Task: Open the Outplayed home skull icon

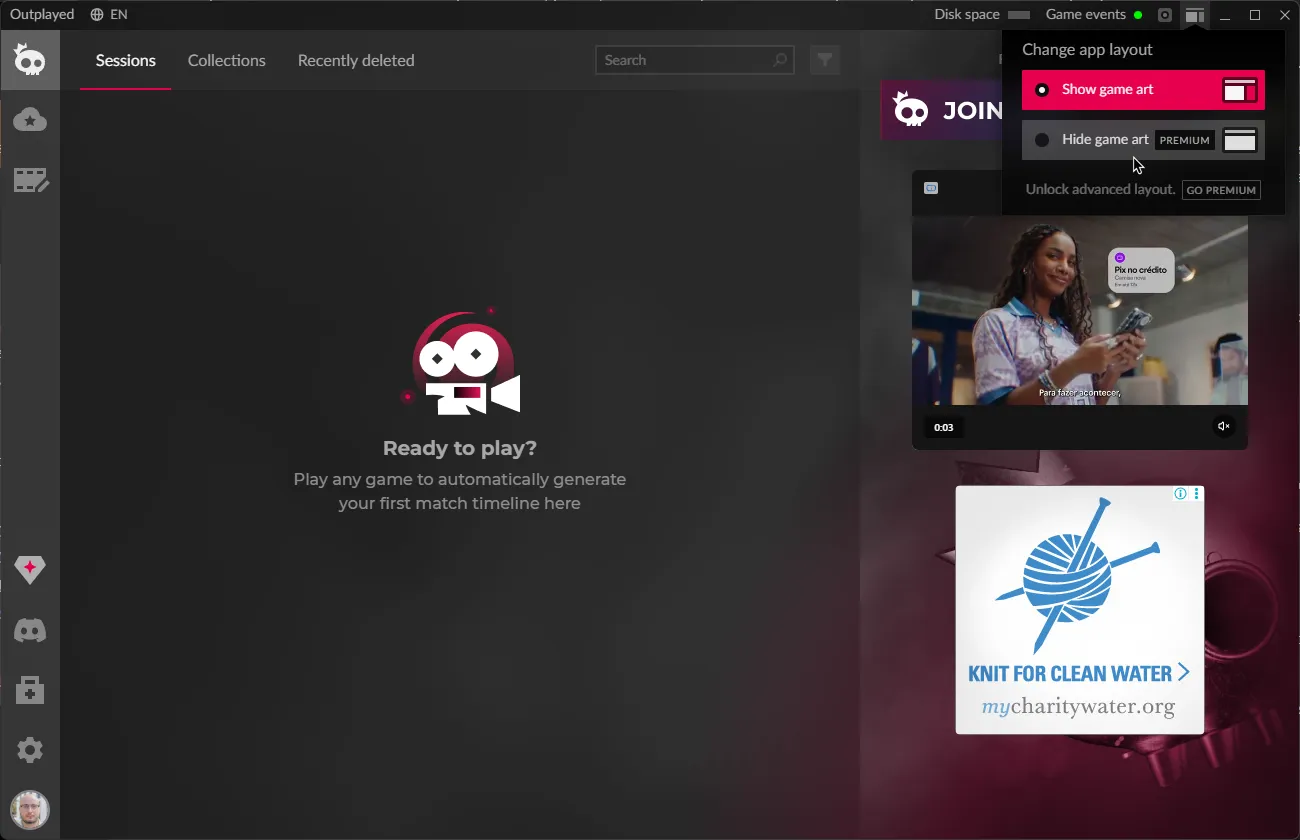Action: [30, 60]
